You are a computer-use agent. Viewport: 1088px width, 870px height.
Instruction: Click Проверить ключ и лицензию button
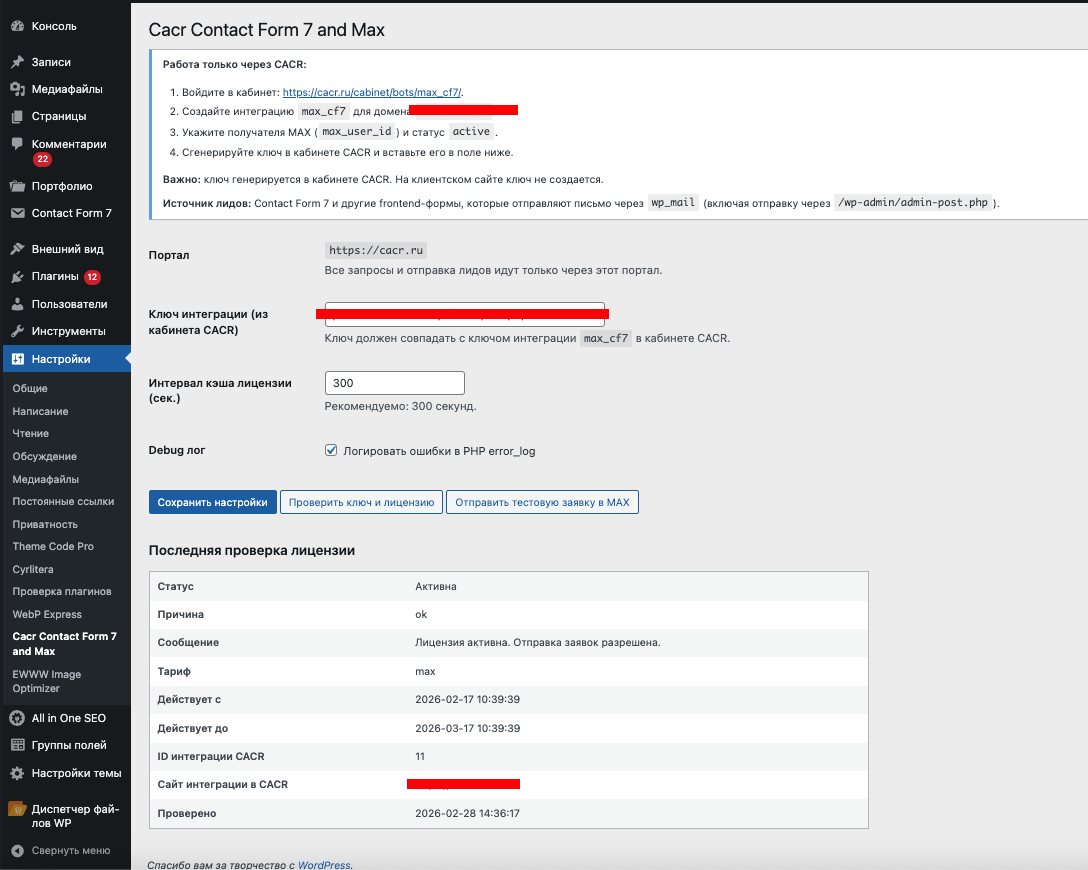[362, 502]
